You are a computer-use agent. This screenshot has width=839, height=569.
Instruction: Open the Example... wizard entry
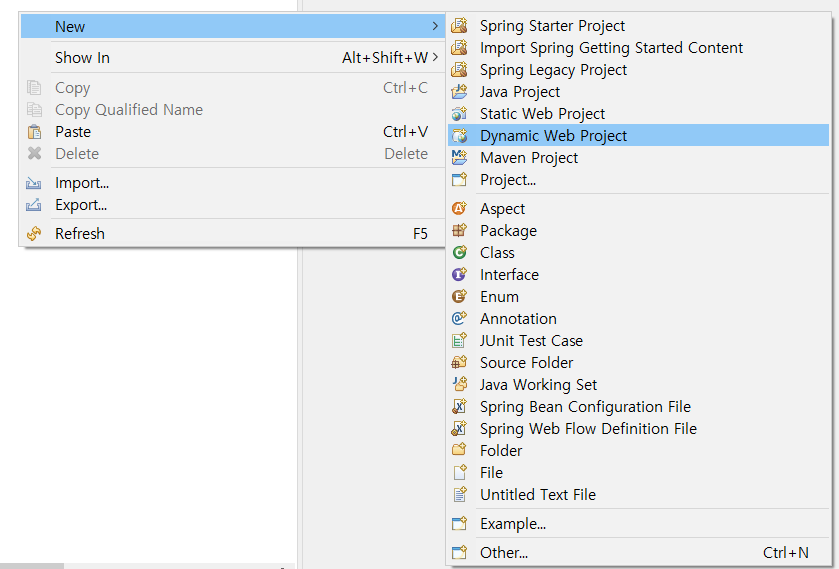tap(638, 523)
